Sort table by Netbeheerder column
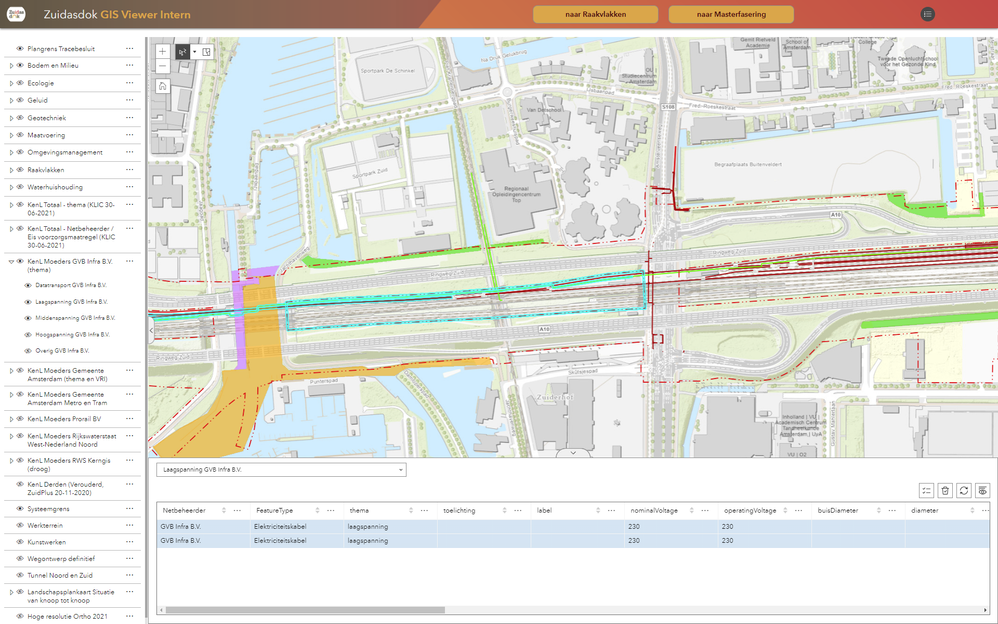Image resolution: width=998 pixels, height=624 pixels. pos(223,511)
